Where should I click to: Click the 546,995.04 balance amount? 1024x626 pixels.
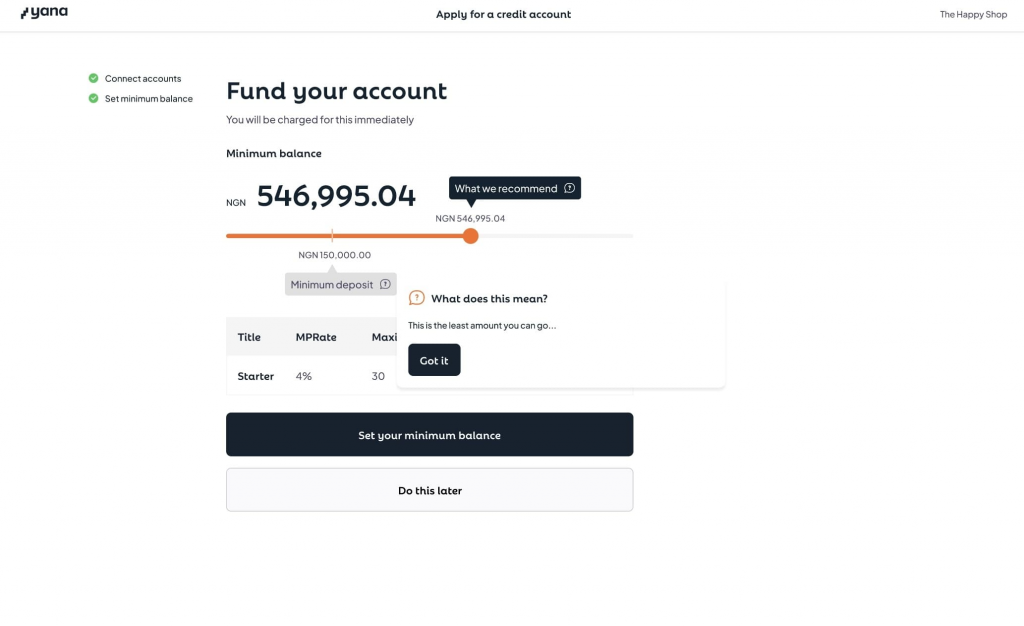[x=336, y=197]
